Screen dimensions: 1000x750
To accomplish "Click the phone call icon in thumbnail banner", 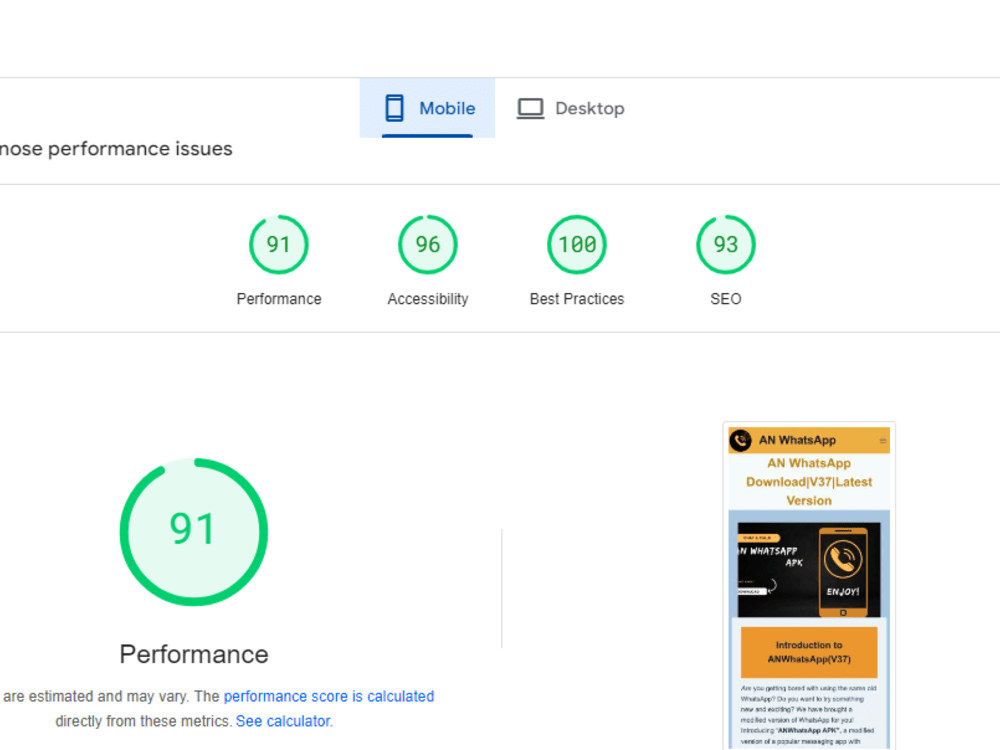I will 843,559.
